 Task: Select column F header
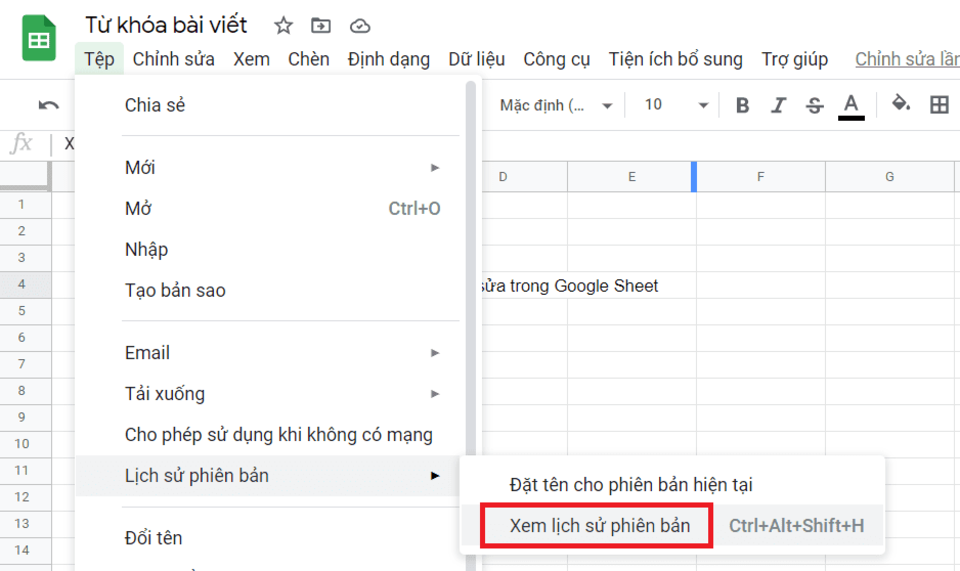pyautogui.click(x=760, y=177)
